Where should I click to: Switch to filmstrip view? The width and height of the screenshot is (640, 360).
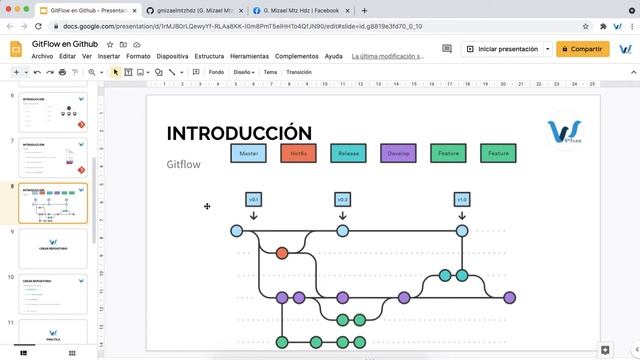[24, 353]
